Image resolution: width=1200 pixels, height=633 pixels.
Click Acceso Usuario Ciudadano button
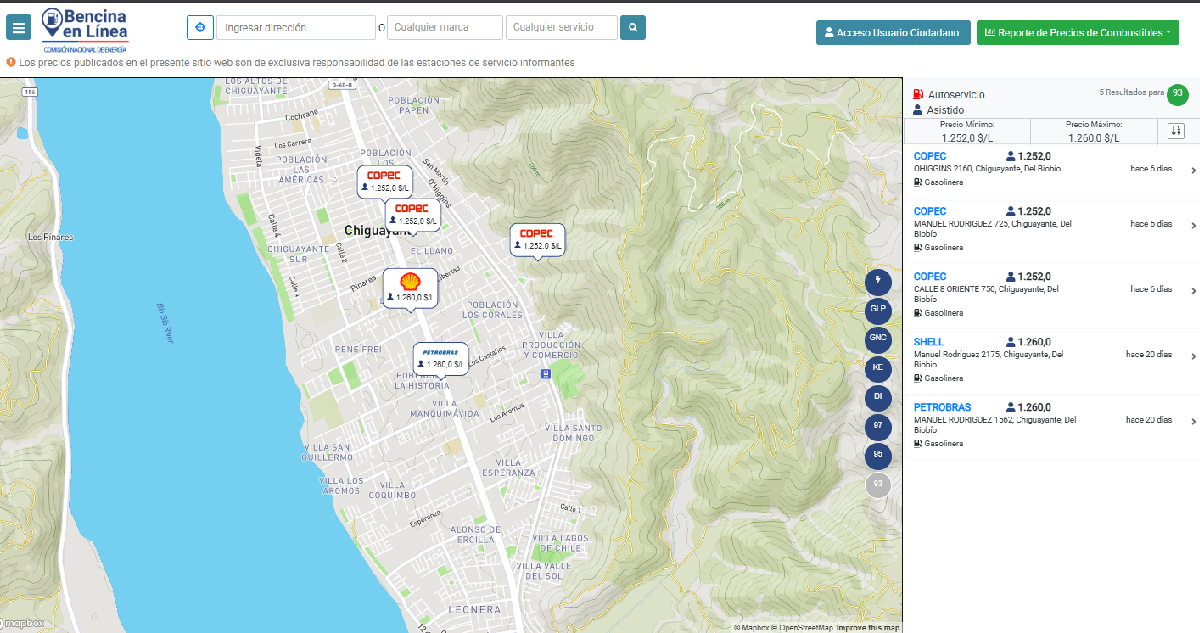coord(893,32)
